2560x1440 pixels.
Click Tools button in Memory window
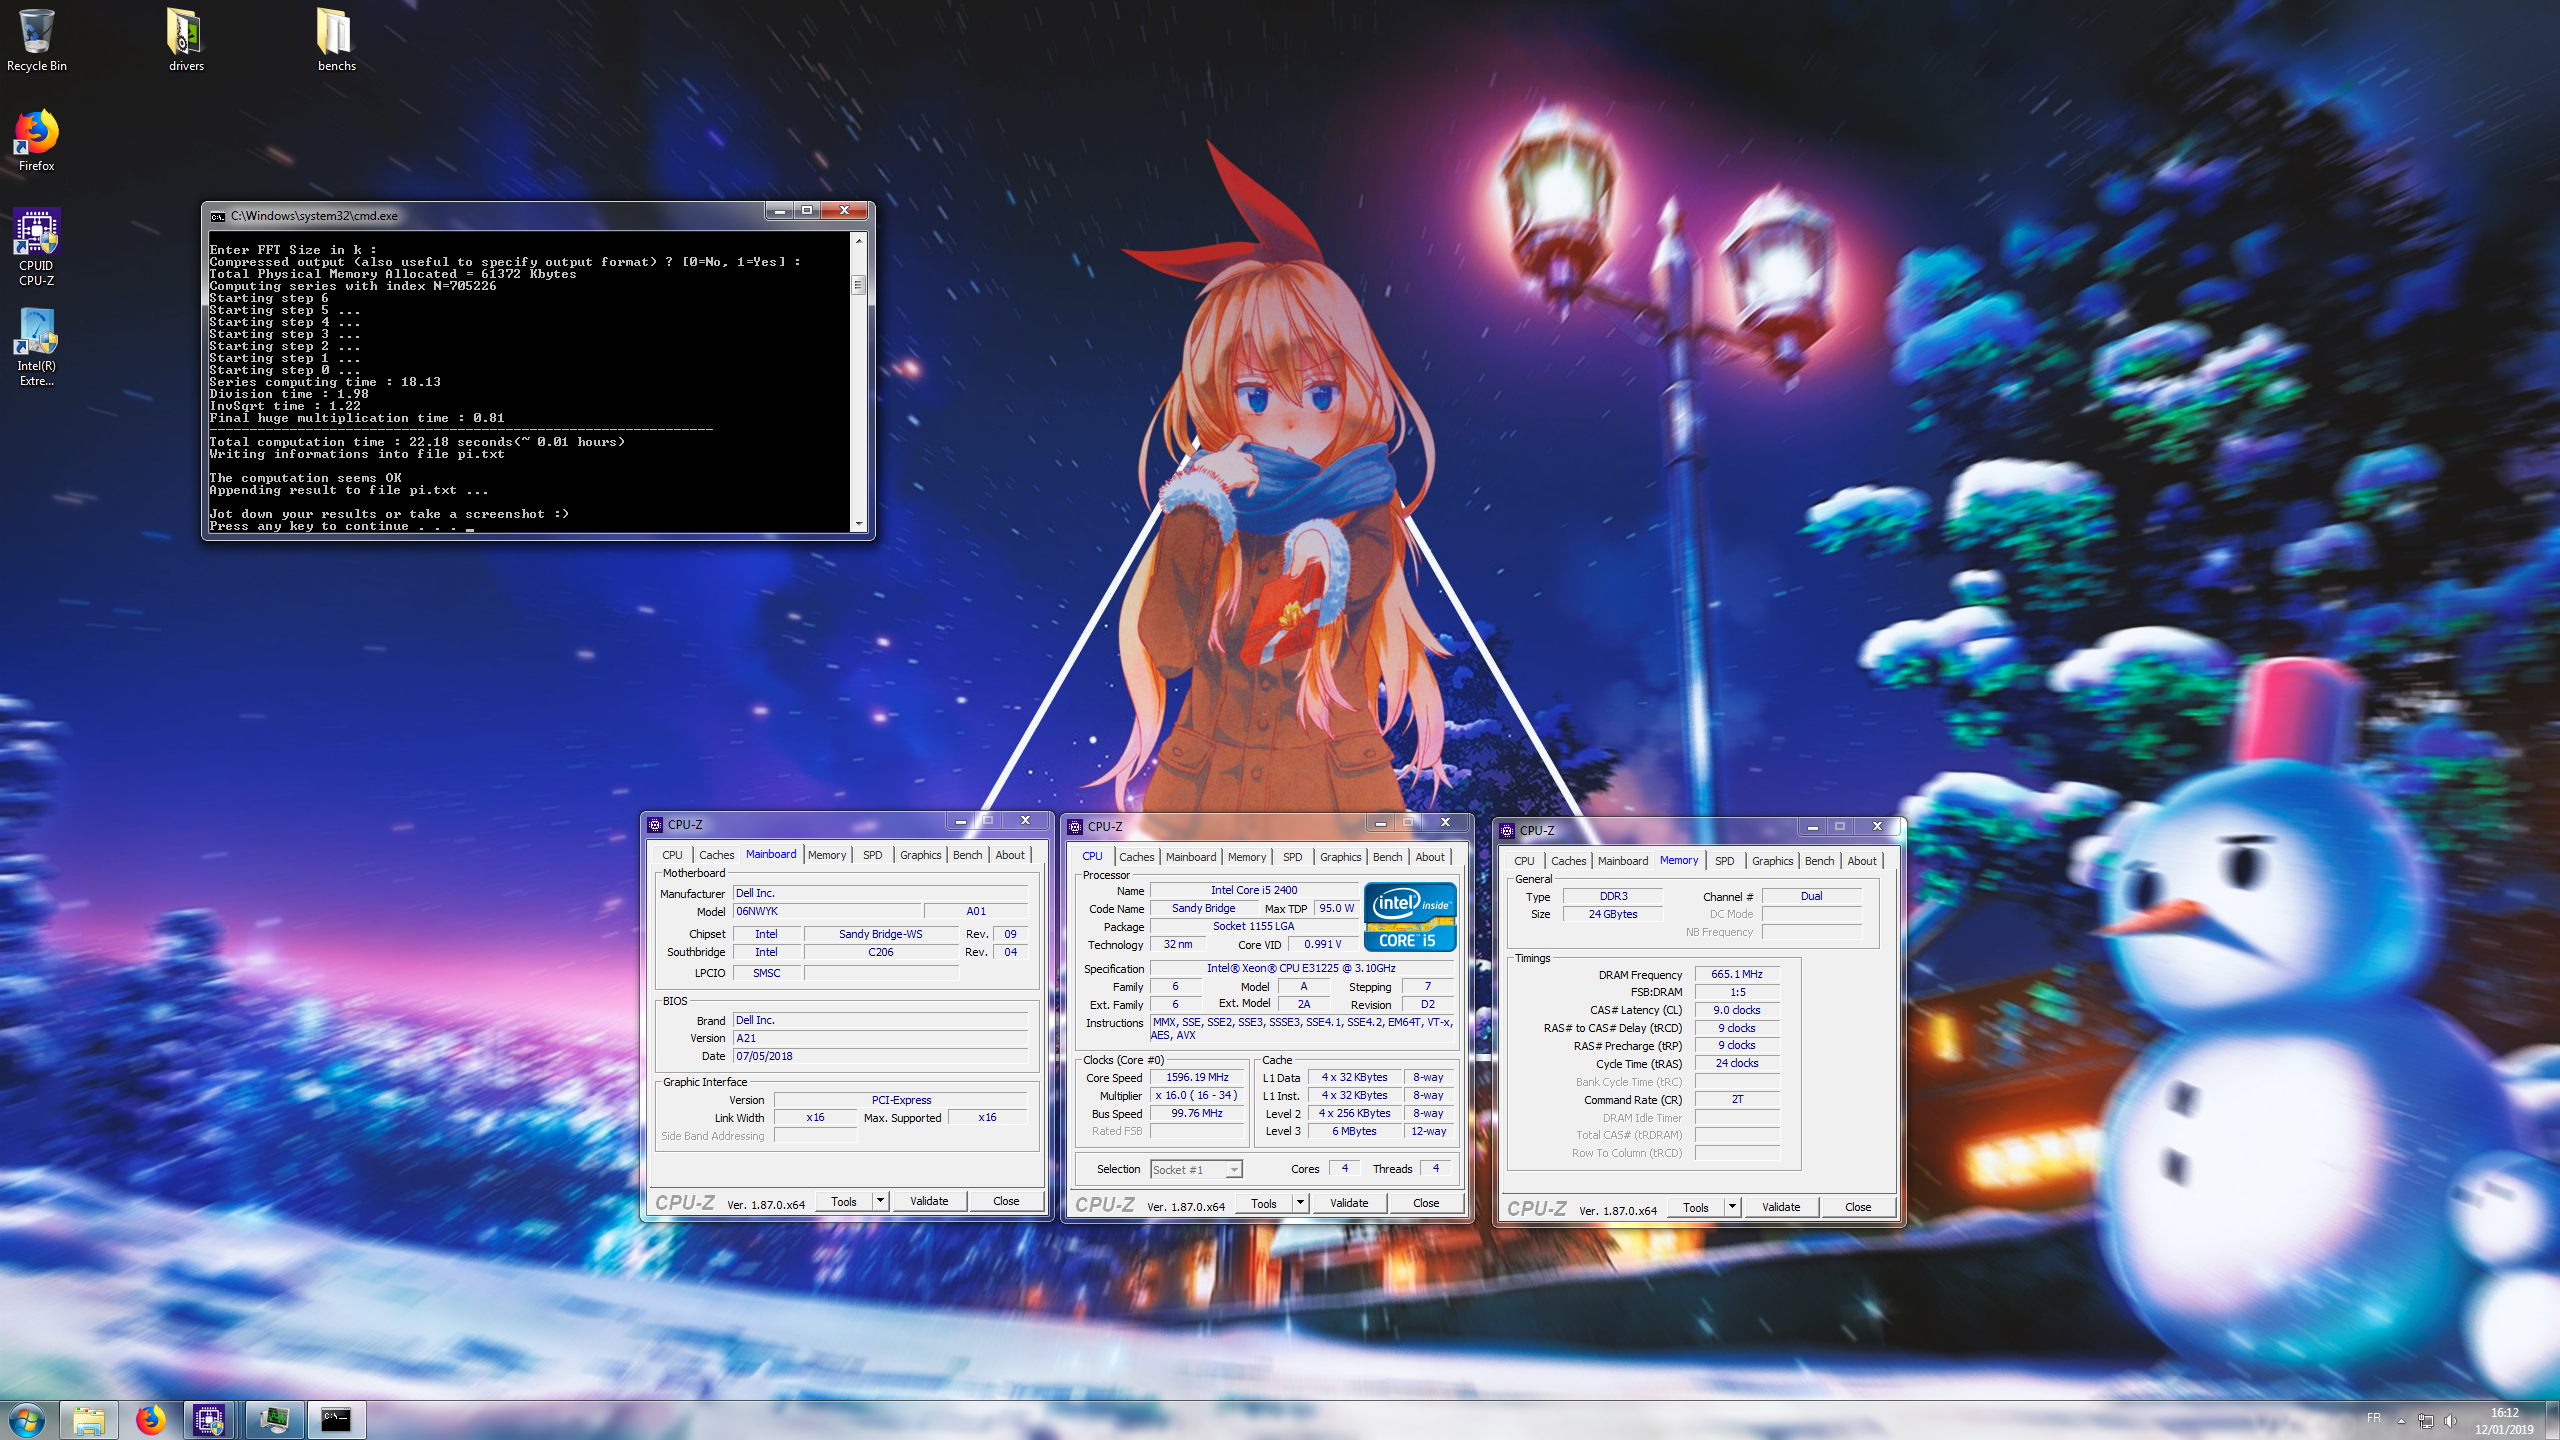[x=1696, y=1208]
